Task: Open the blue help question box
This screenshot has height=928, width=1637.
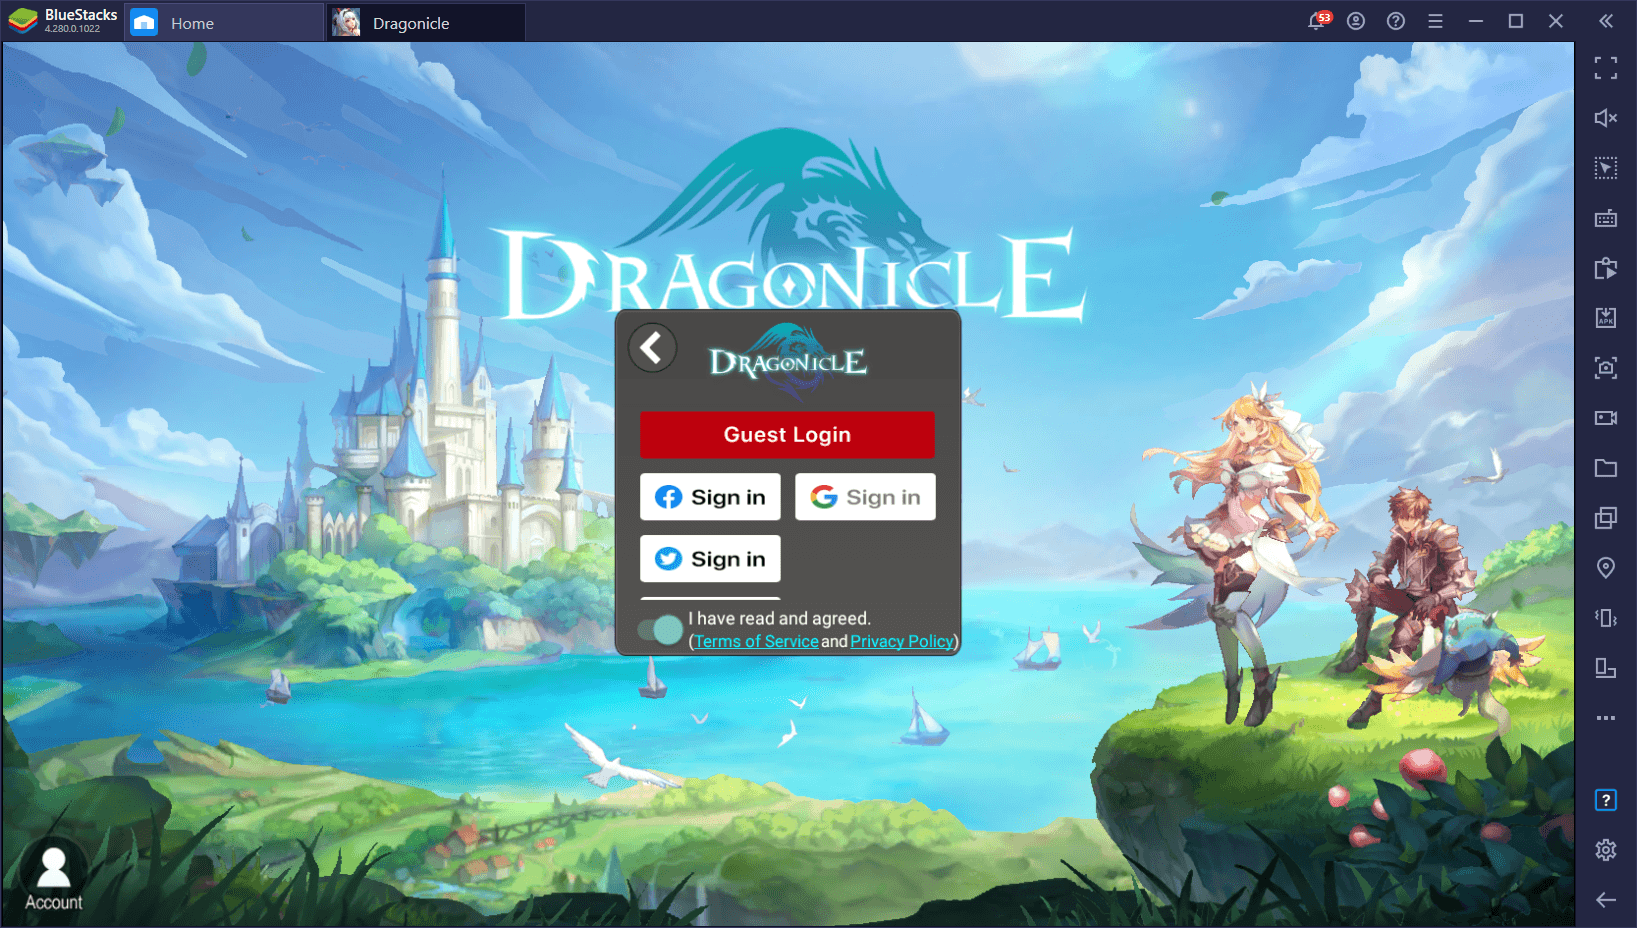Action: 1606,800
